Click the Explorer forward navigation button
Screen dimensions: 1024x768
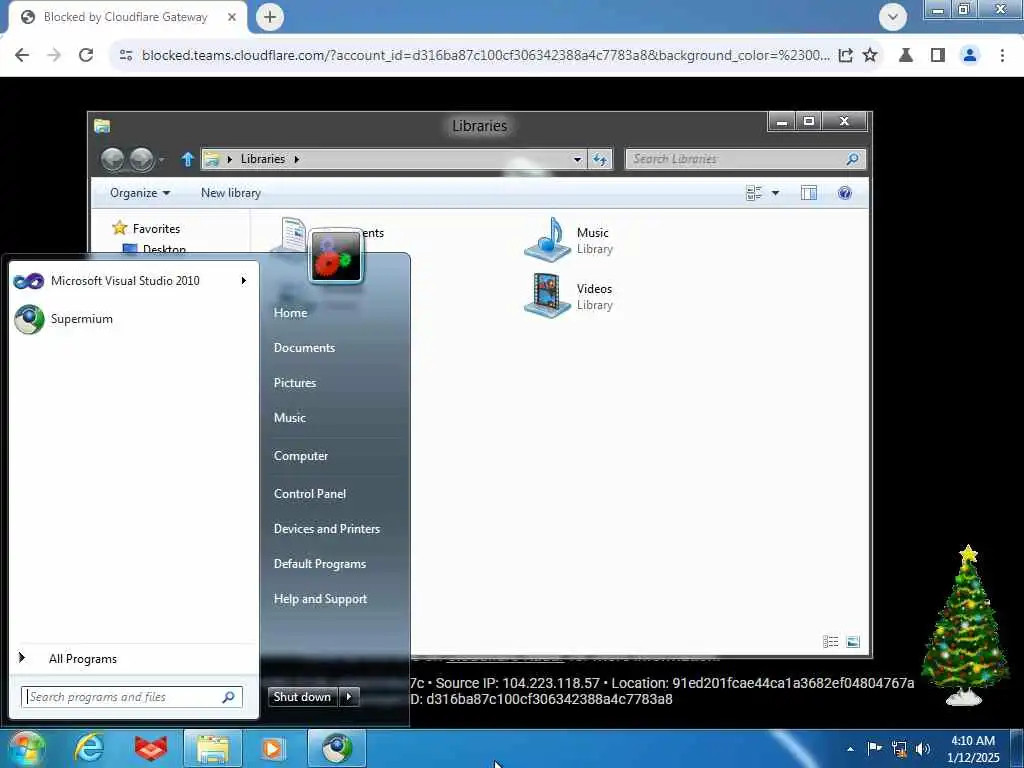click(x=141, y=159)
